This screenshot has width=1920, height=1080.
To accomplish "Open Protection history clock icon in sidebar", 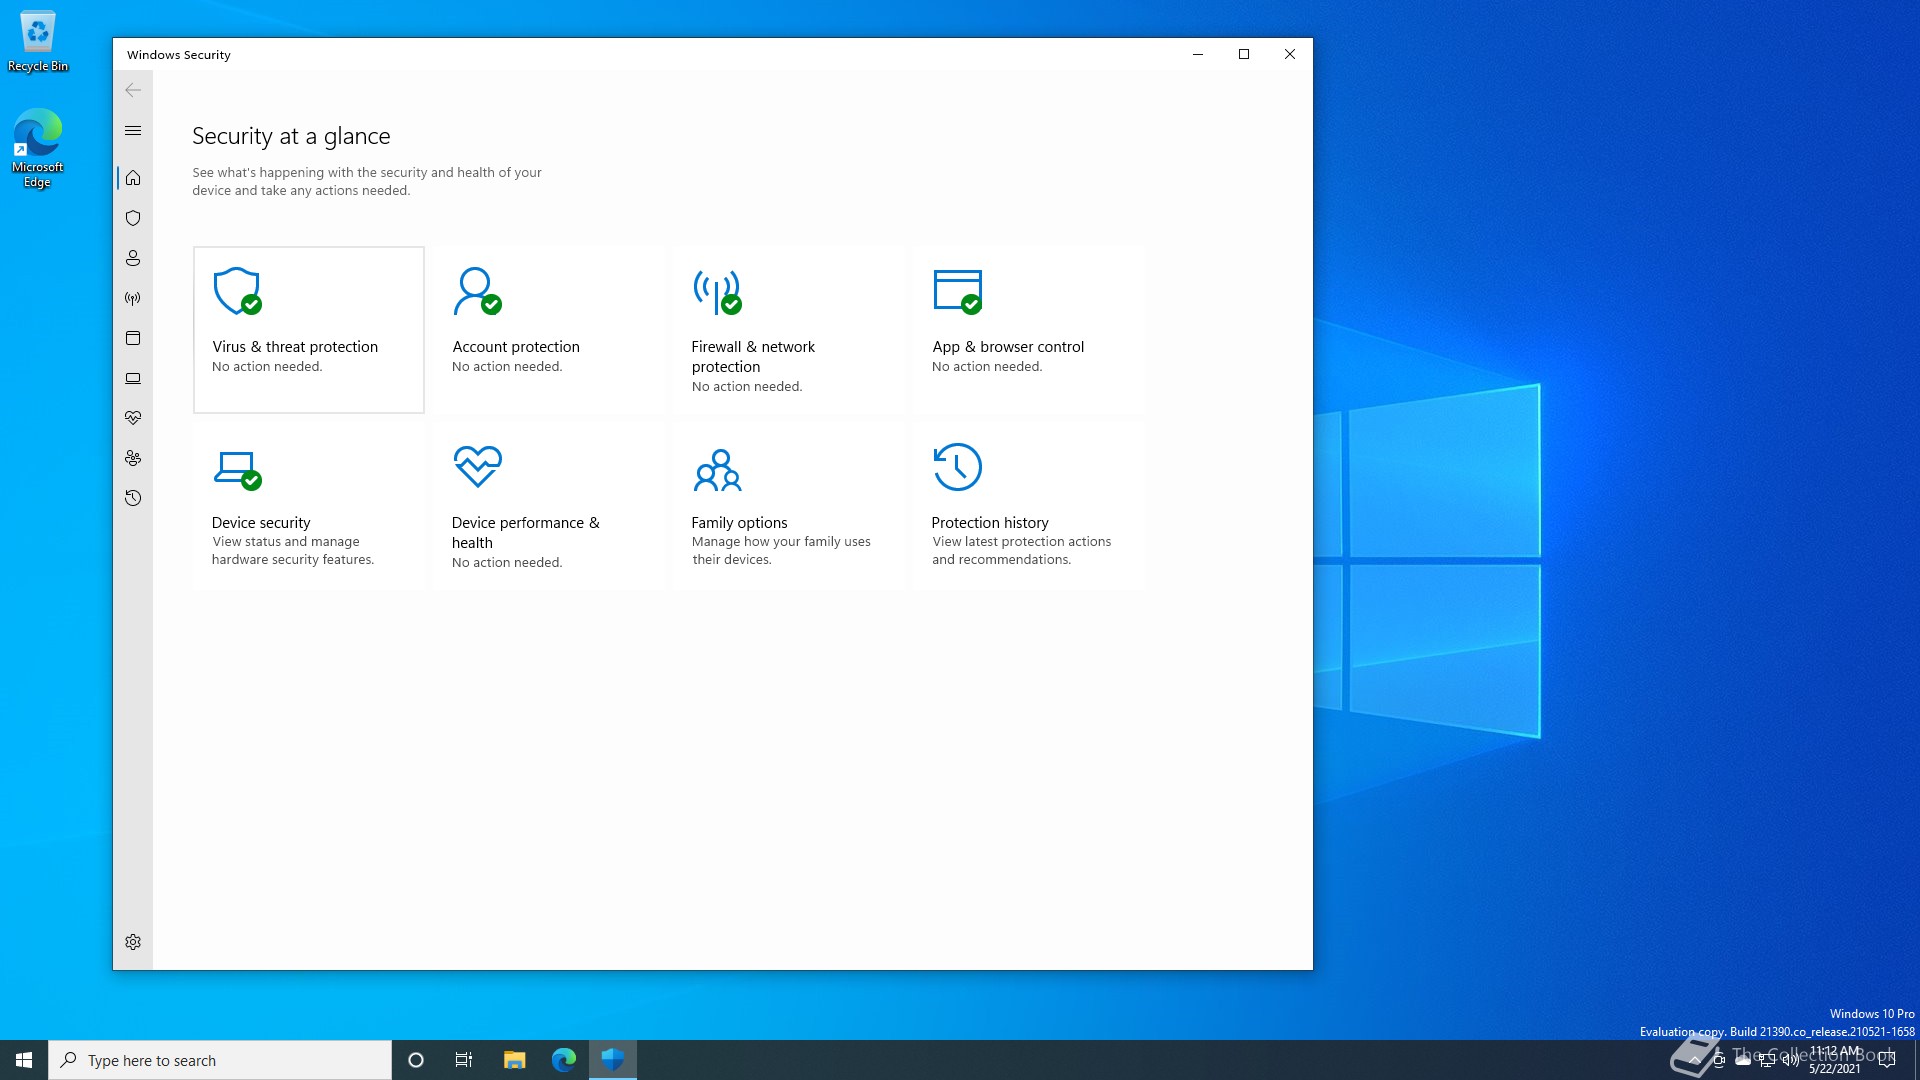I will click(133, 498).
